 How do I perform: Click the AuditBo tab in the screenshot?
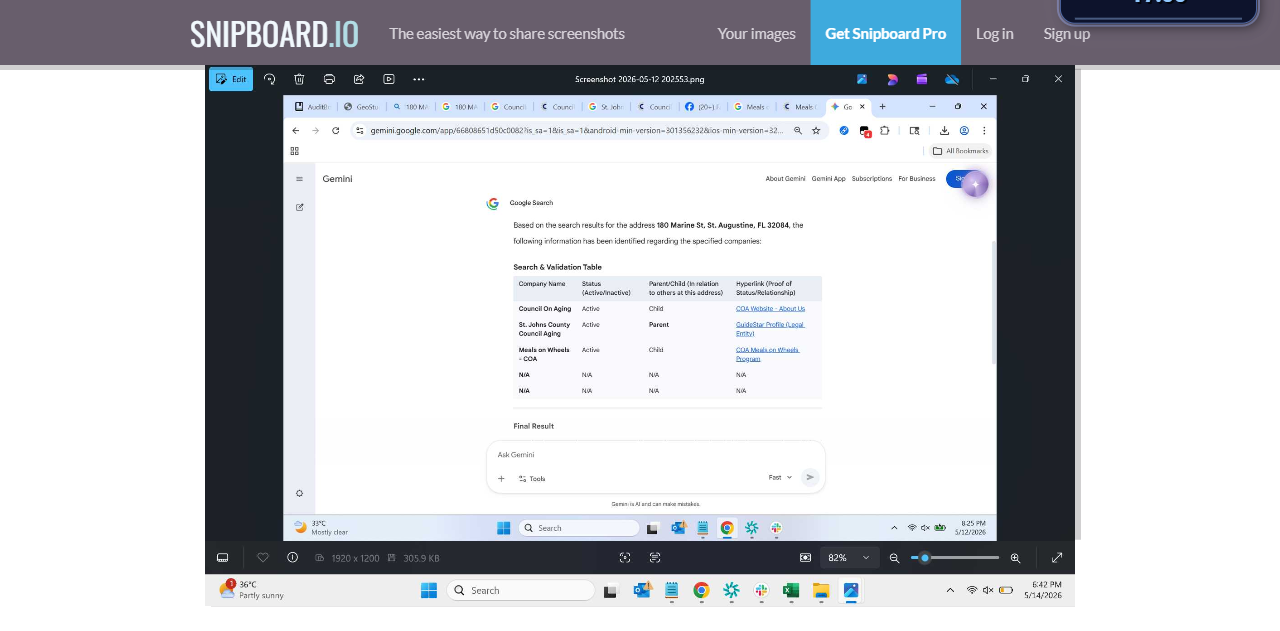coord(312,106)
